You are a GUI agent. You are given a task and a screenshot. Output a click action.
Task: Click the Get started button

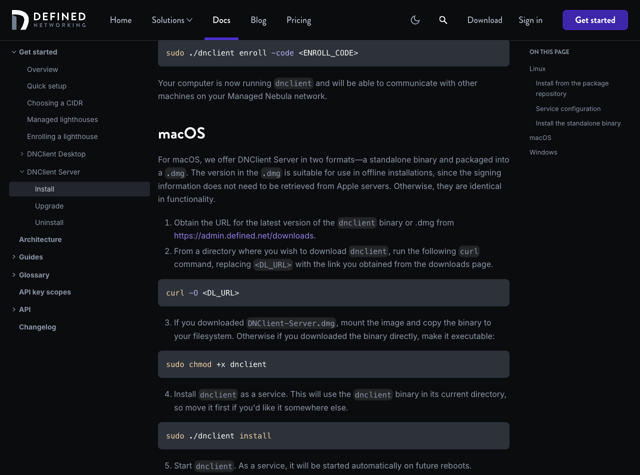595,20
